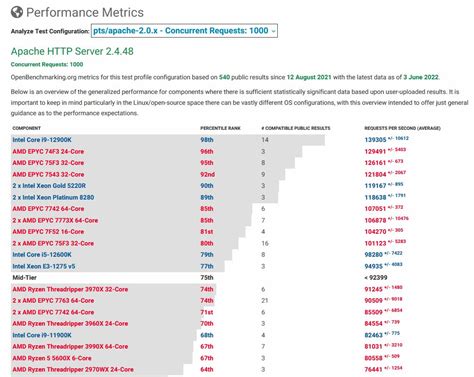
Task: Click the globe icon beside Performance Metrics
Action: 17,12
